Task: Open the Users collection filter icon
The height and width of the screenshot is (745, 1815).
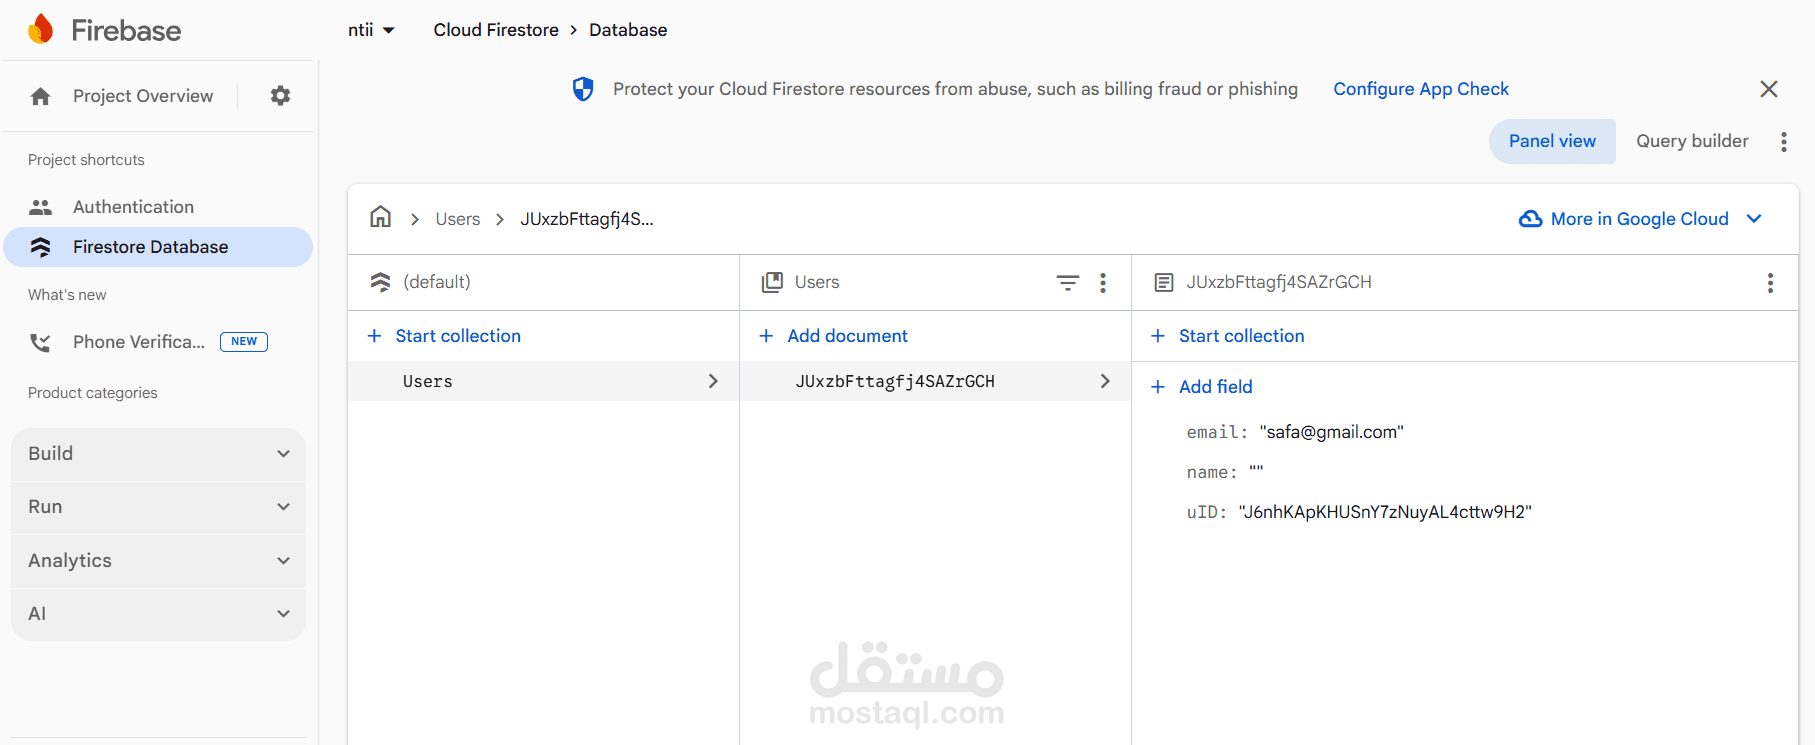Action: [1068, 283]
